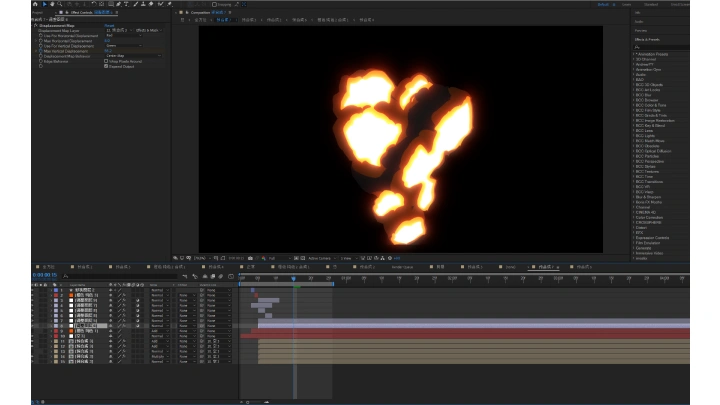Select the Rectangle shape tool

click(111, 4)
